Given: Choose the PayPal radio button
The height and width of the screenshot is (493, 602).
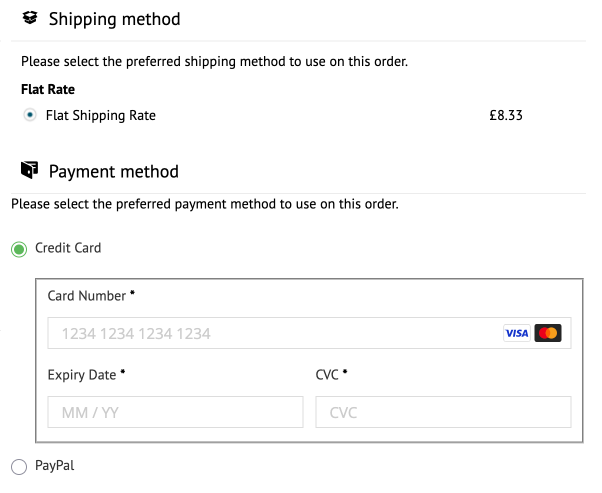Looking at the screenshot, I should [19, 466].
